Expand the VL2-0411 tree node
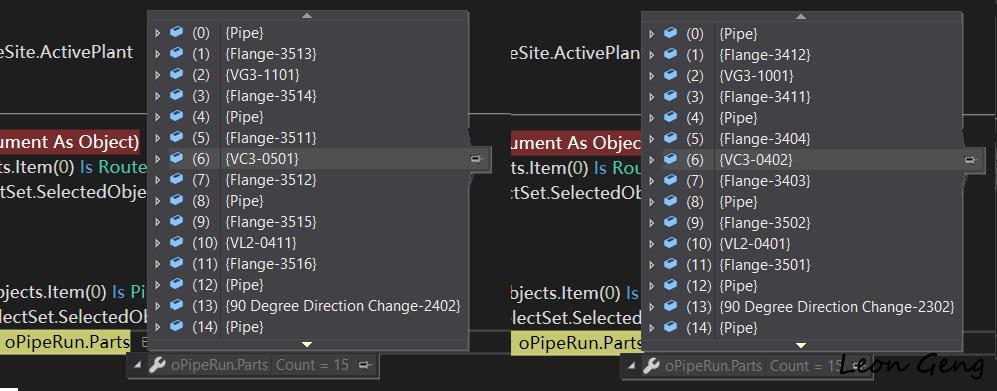Viewport: 997px width, 391px height. point(158,242)
